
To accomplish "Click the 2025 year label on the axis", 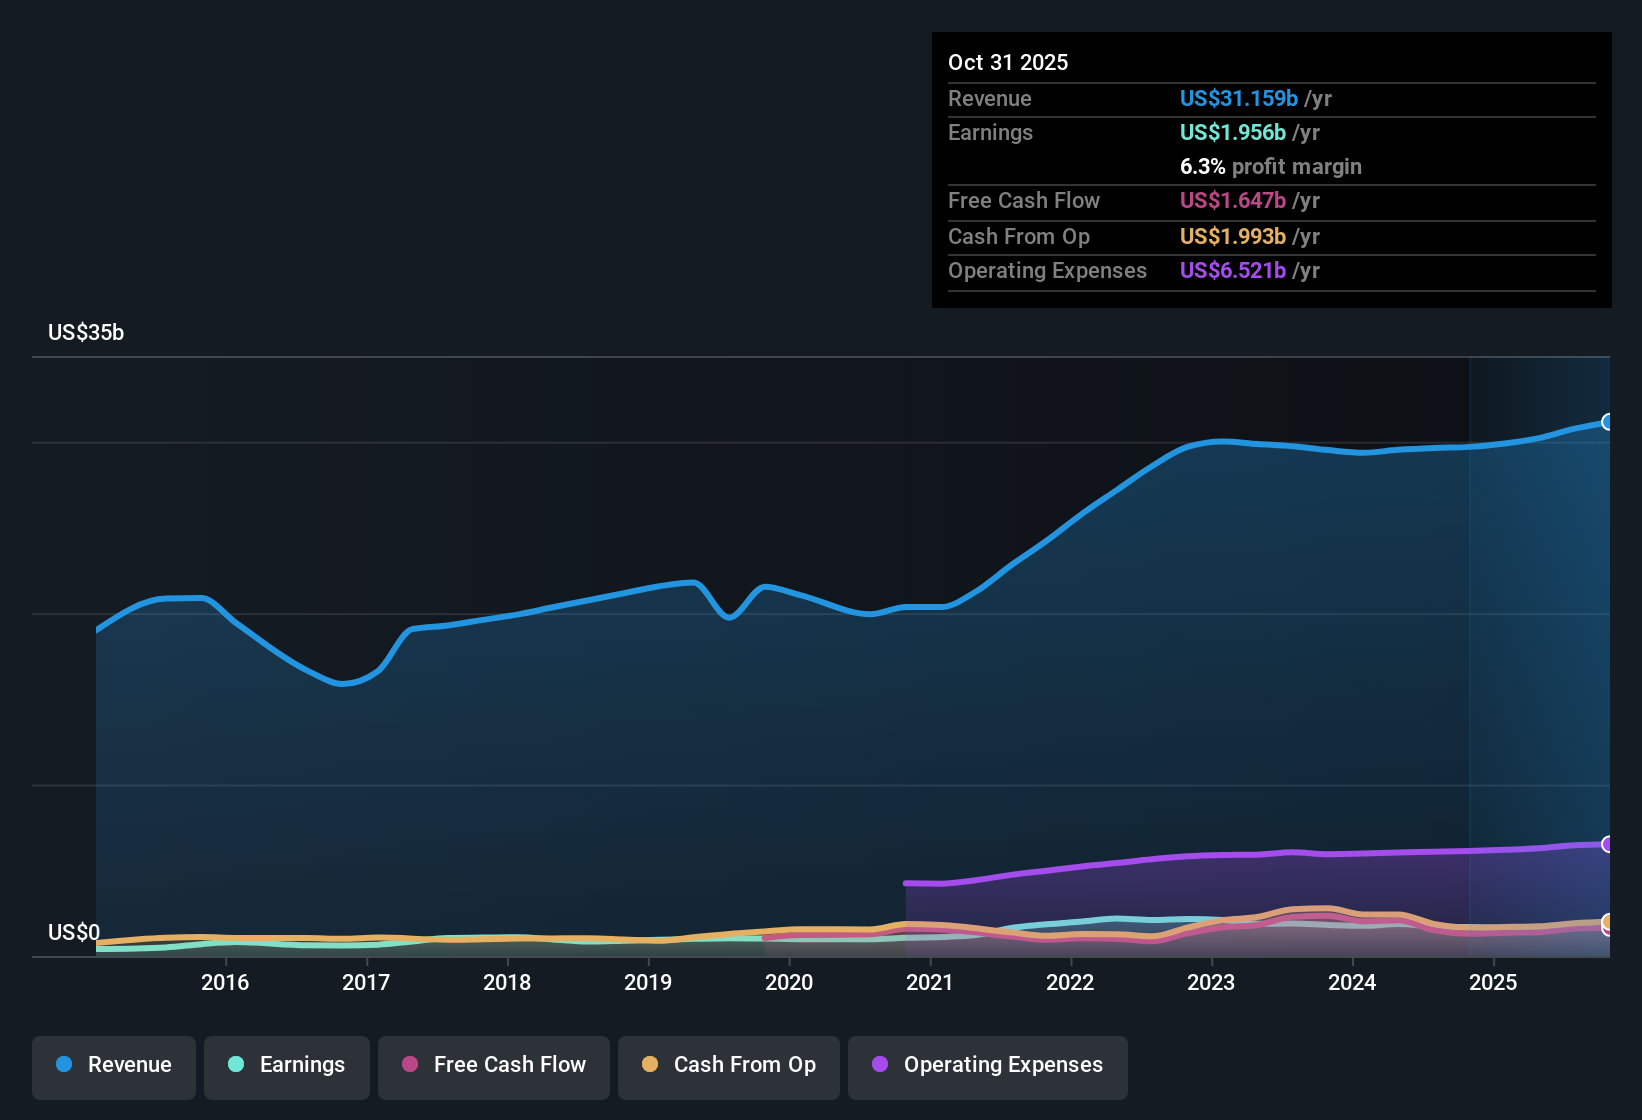I will pyautogui.click(x=1494, y=982).
